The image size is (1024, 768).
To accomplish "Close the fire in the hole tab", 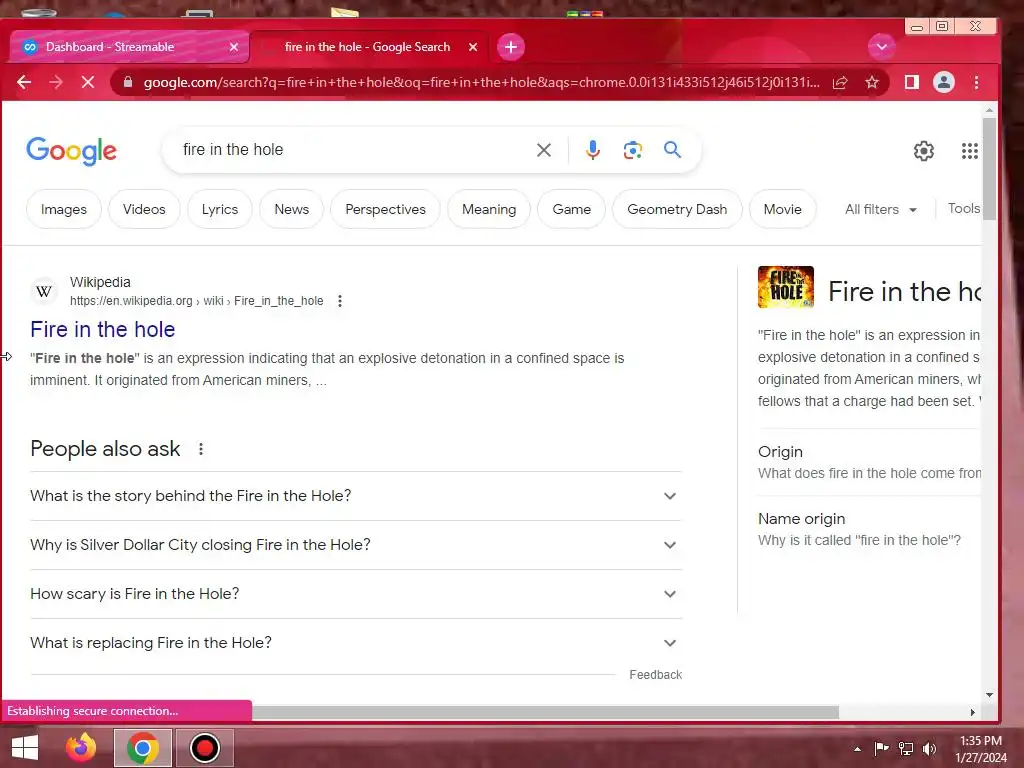I will pyautogui.click(x=473, y=47).
